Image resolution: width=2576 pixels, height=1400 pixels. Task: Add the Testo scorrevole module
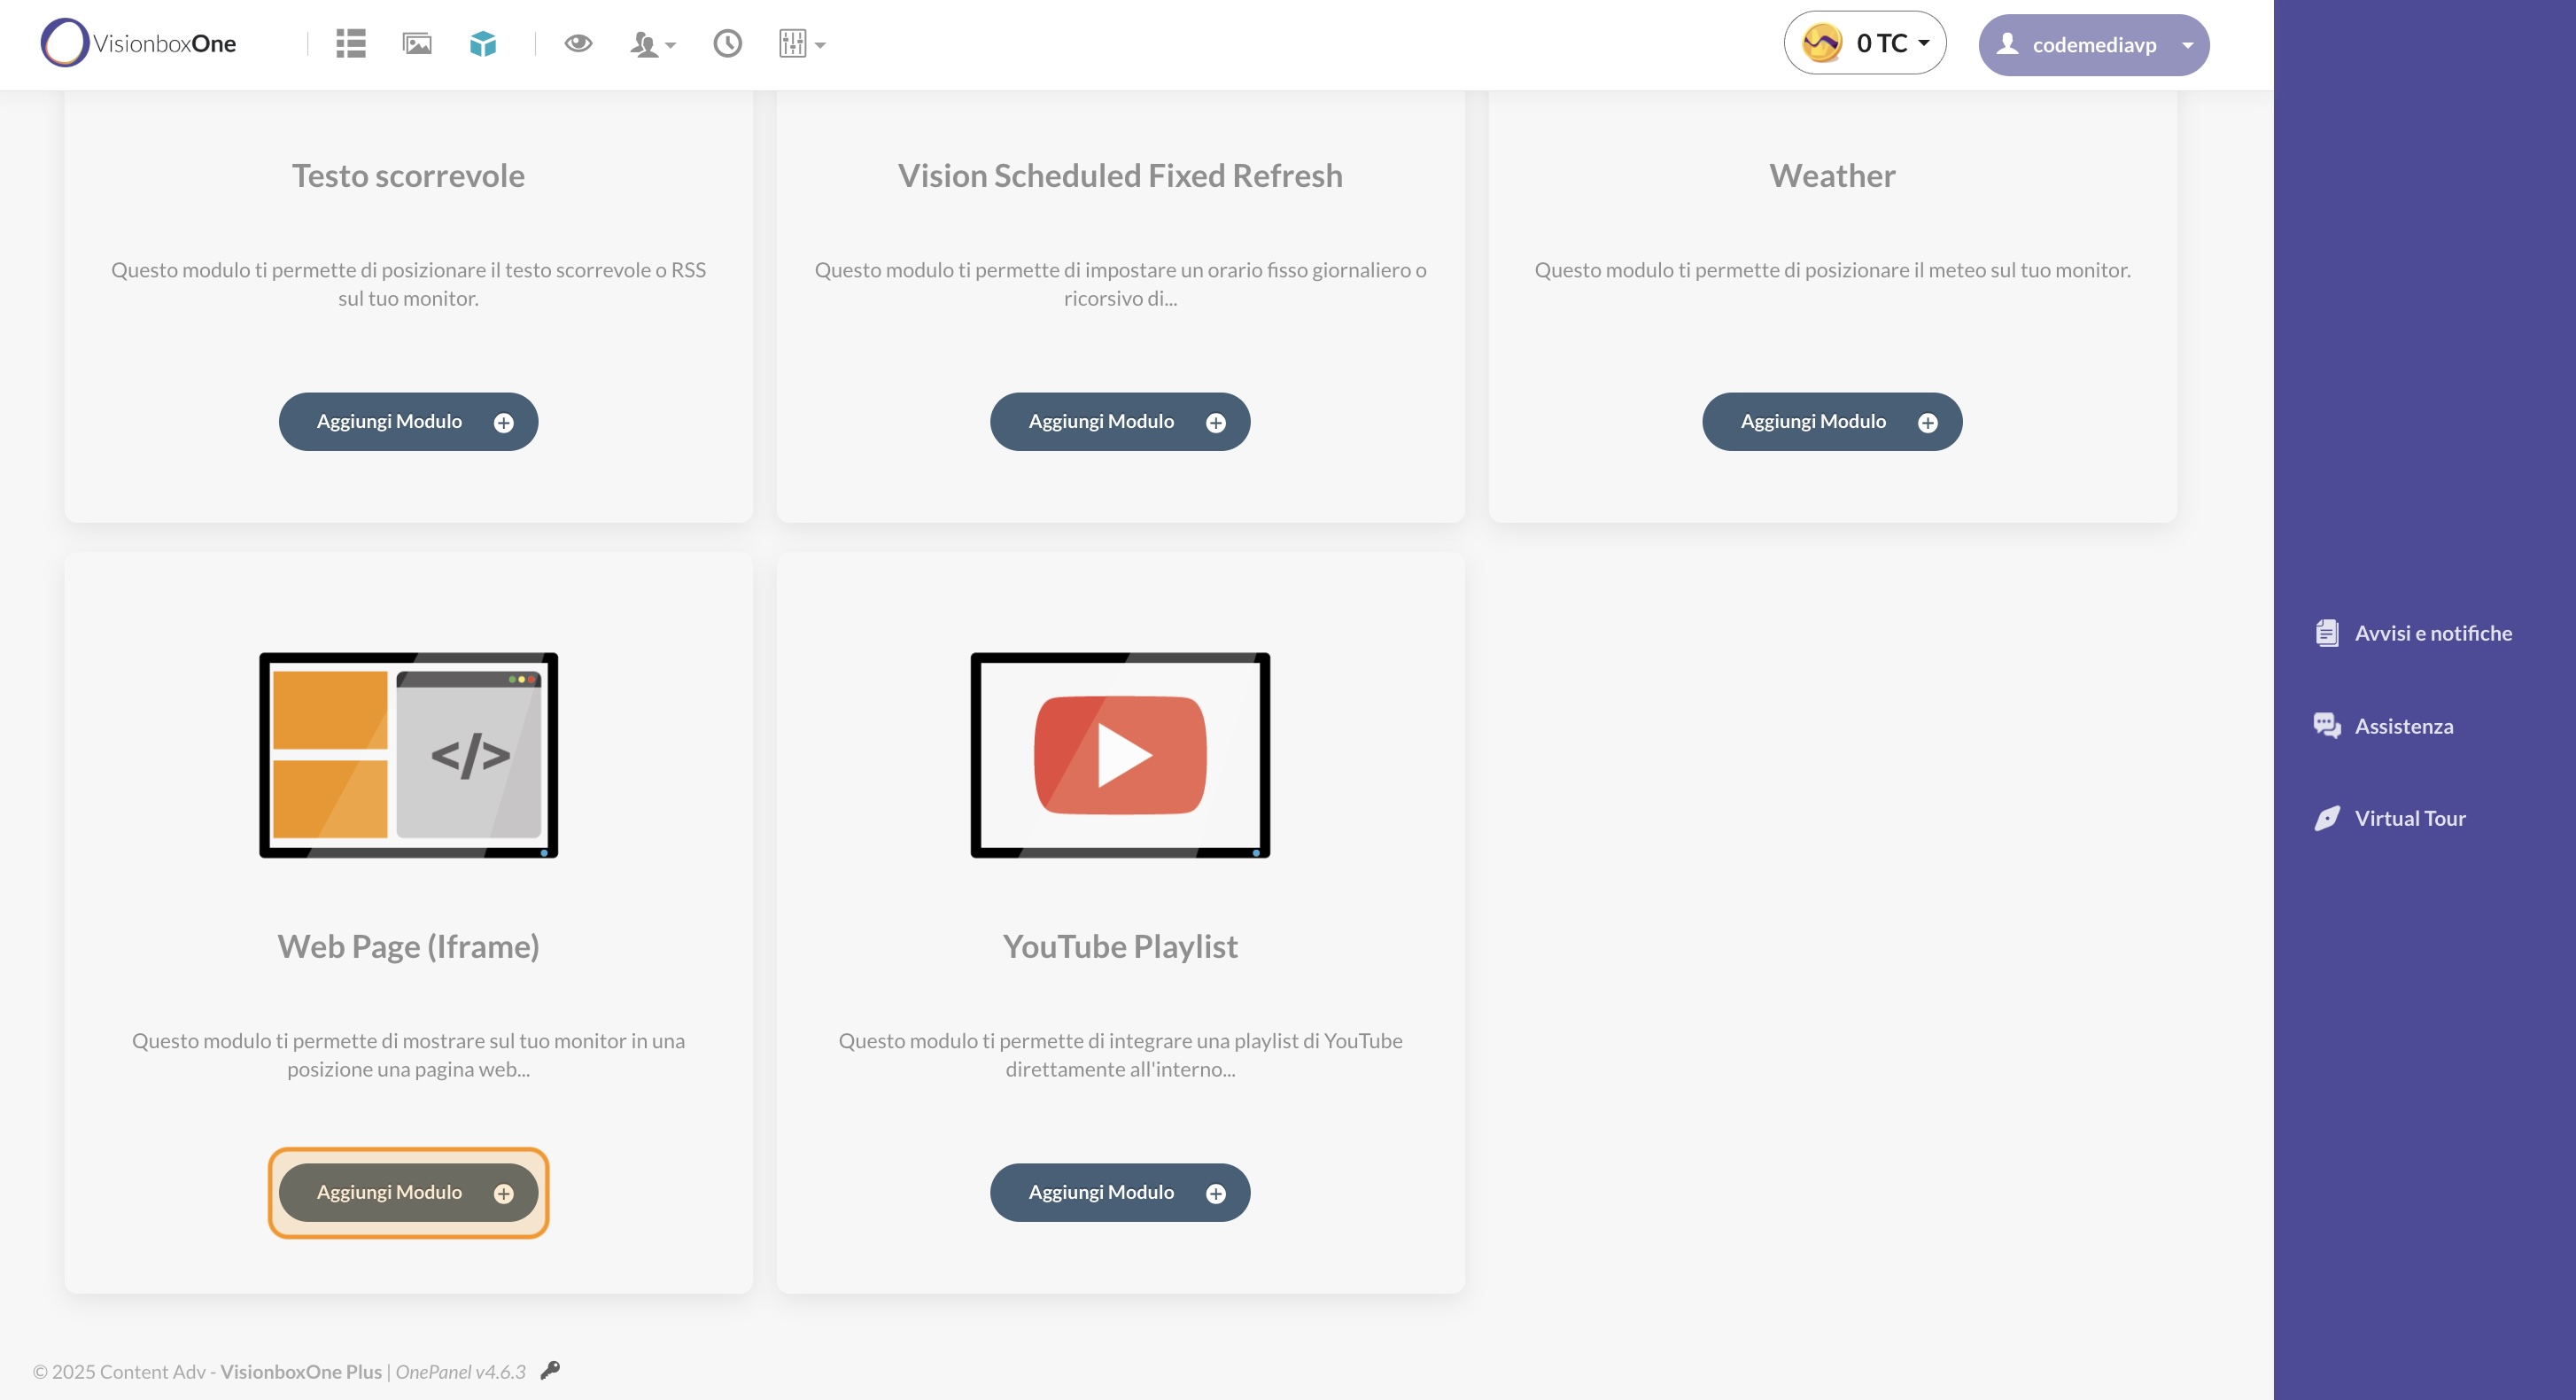[x=408, y=422]
